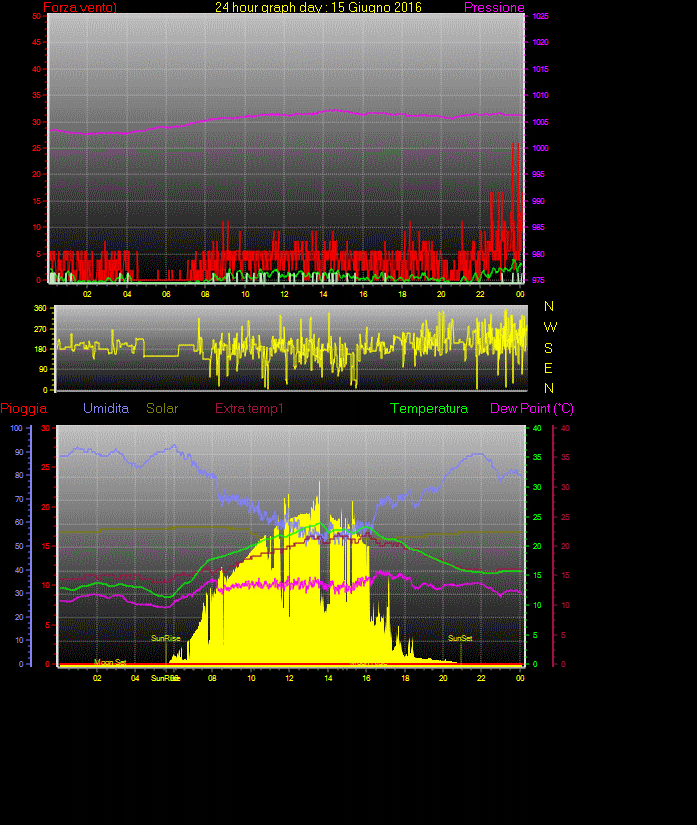Viewport: 697px width, 825px height.
Task: Select the "Moon Set" marker in the bottom chart
Action: pos(110,662)
